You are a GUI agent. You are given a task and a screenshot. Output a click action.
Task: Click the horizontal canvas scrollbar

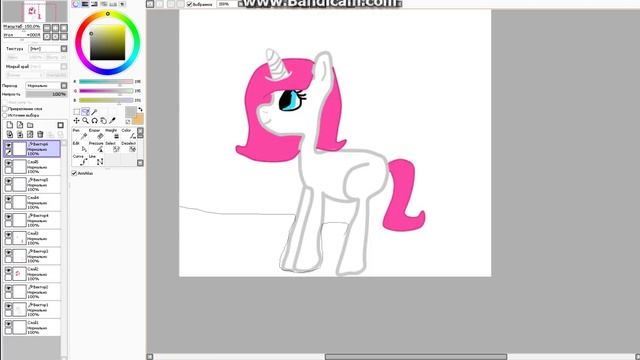(x=416, y=357)
